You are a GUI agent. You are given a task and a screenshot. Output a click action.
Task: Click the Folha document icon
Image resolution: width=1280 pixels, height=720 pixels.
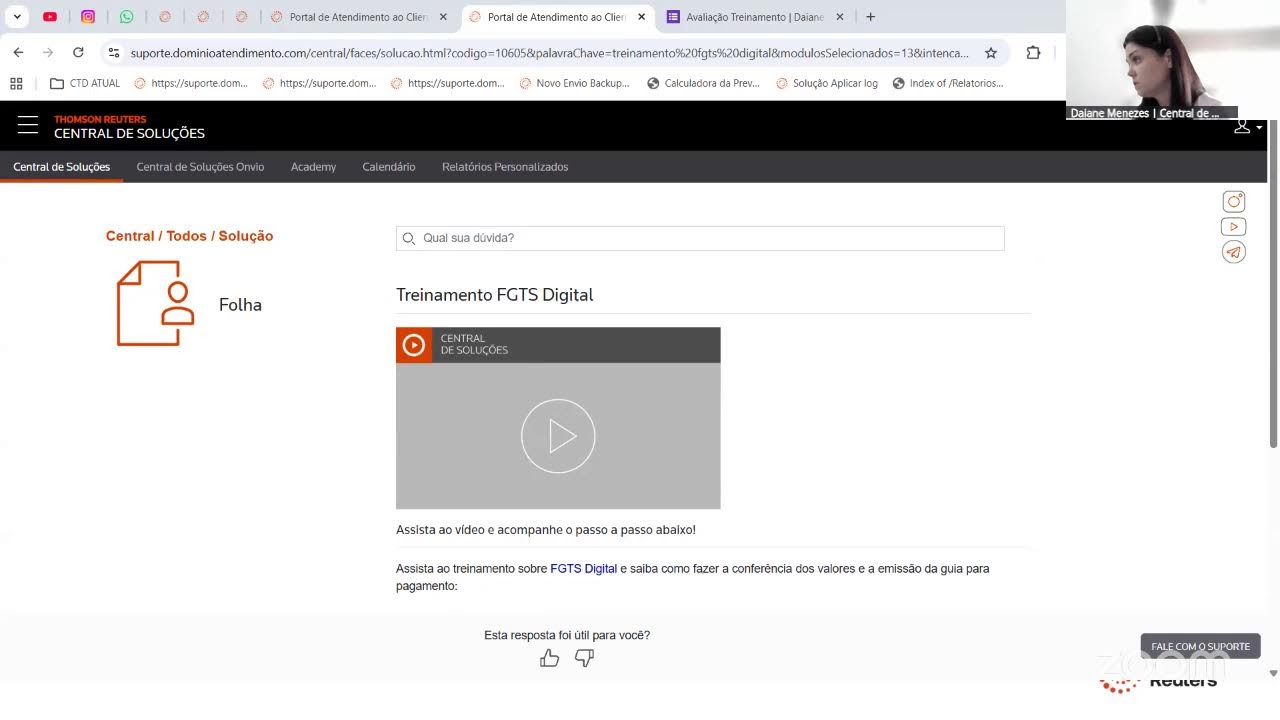pyautogui.click(x=155, y=303)
